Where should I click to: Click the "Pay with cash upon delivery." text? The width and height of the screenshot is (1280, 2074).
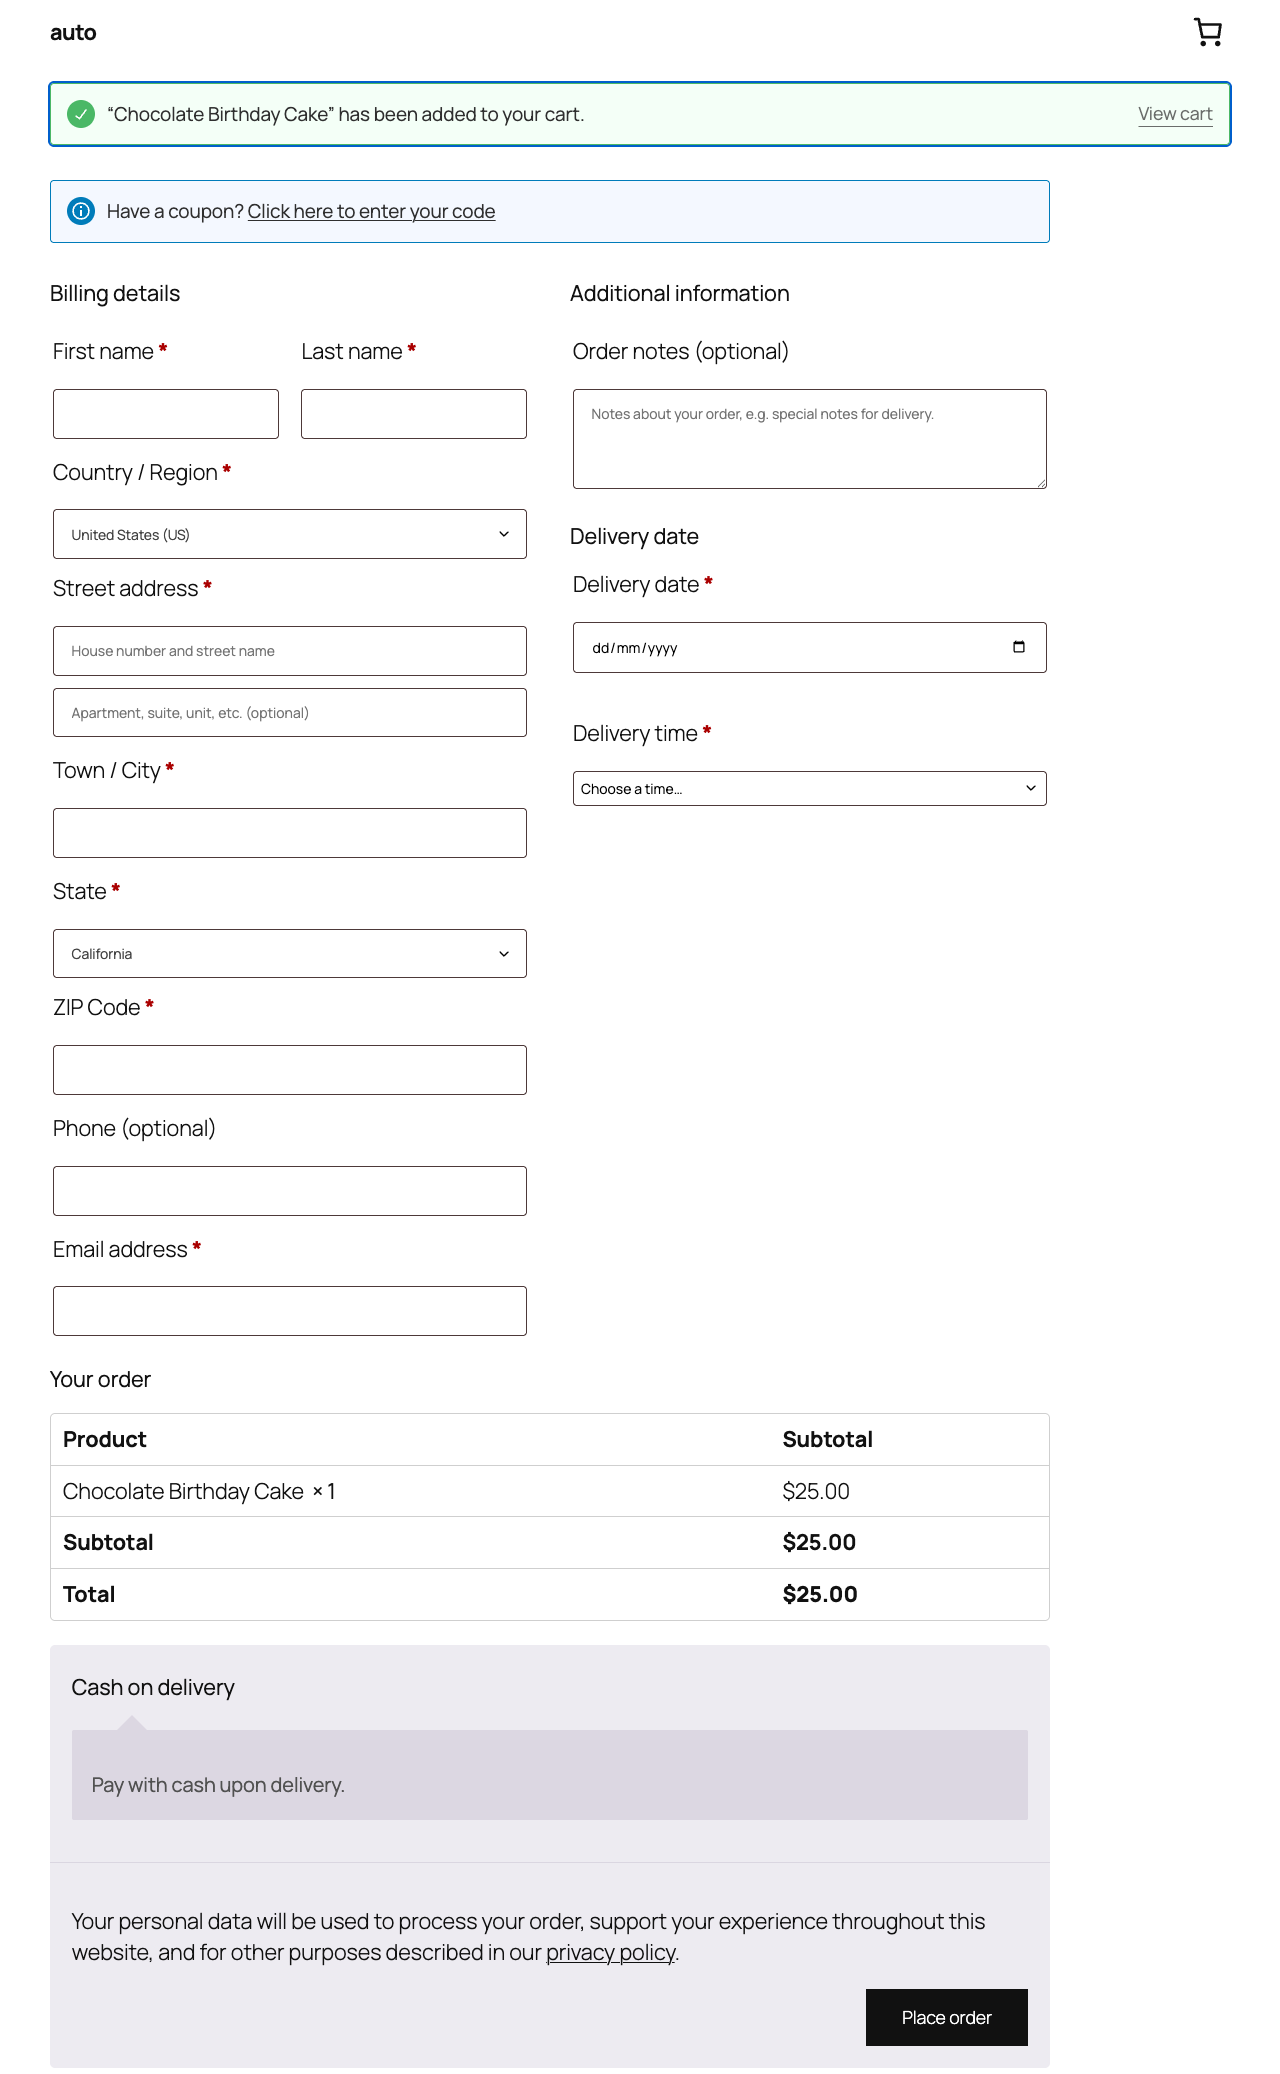pyautogui.click(x=218, y=1785)
